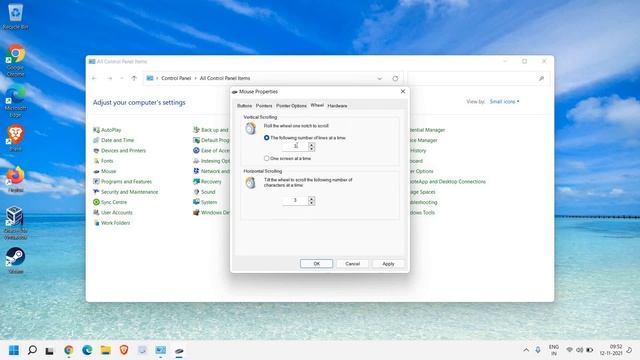
Task: Open the Recycle Bin desktop icon
Action: [x=15, y=16]
